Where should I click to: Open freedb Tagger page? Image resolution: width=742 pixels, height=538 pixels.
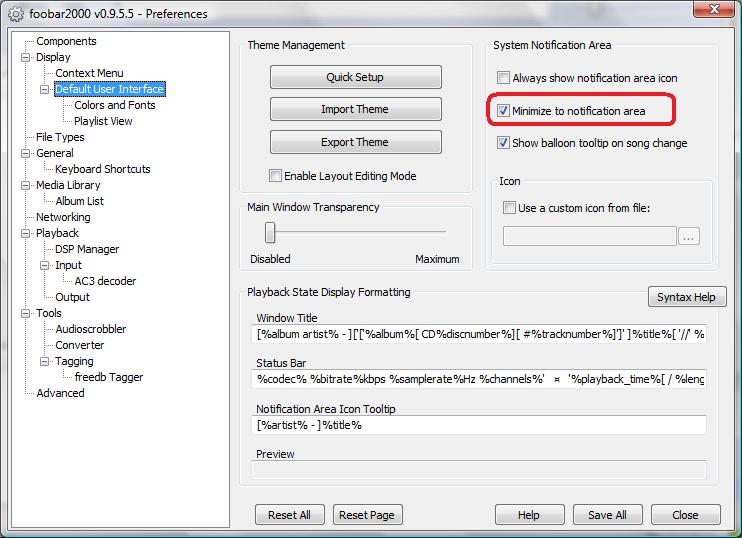coord(109,377)
